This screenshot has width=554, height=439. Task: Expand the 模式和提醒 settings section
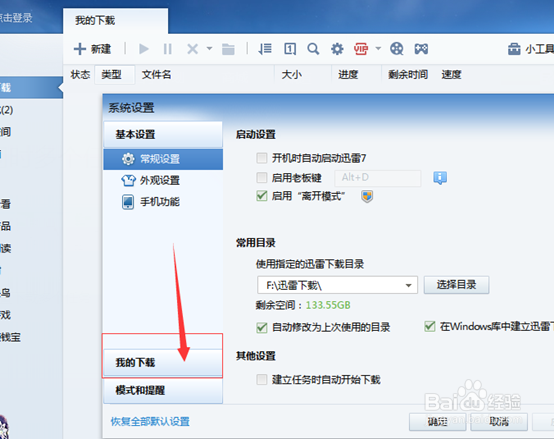tap(163, 391)
